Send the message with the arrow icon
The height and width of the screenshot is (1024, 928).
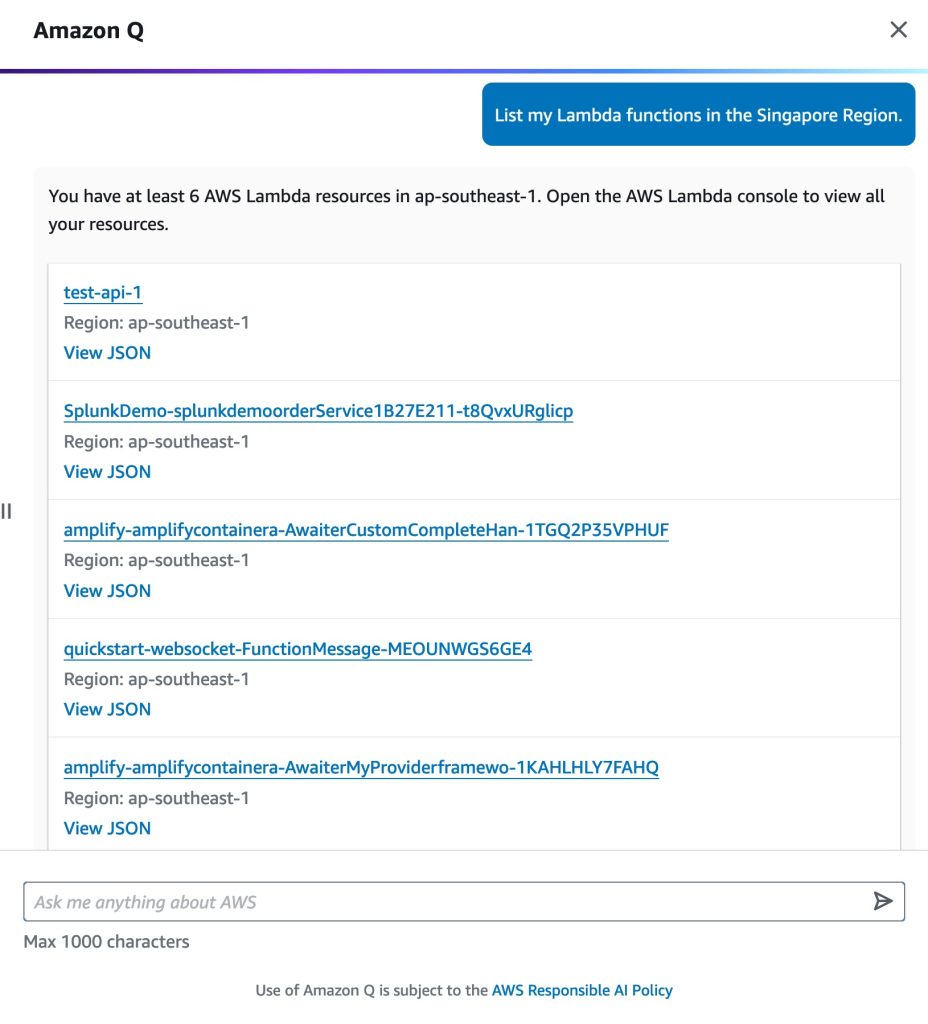click(883, 901)
